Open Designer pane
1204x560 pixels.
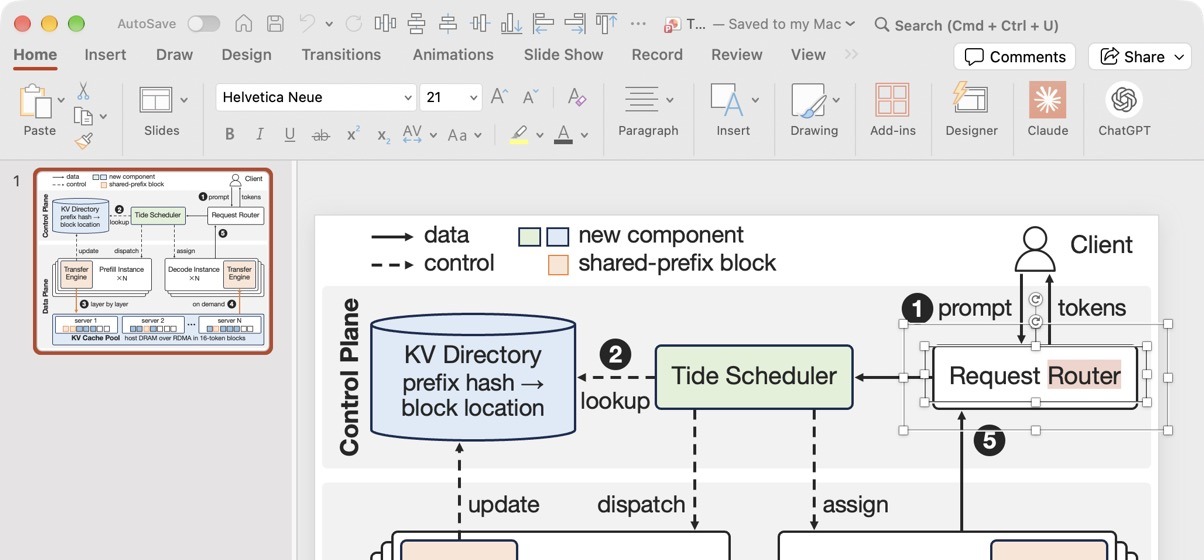(971, 111)
